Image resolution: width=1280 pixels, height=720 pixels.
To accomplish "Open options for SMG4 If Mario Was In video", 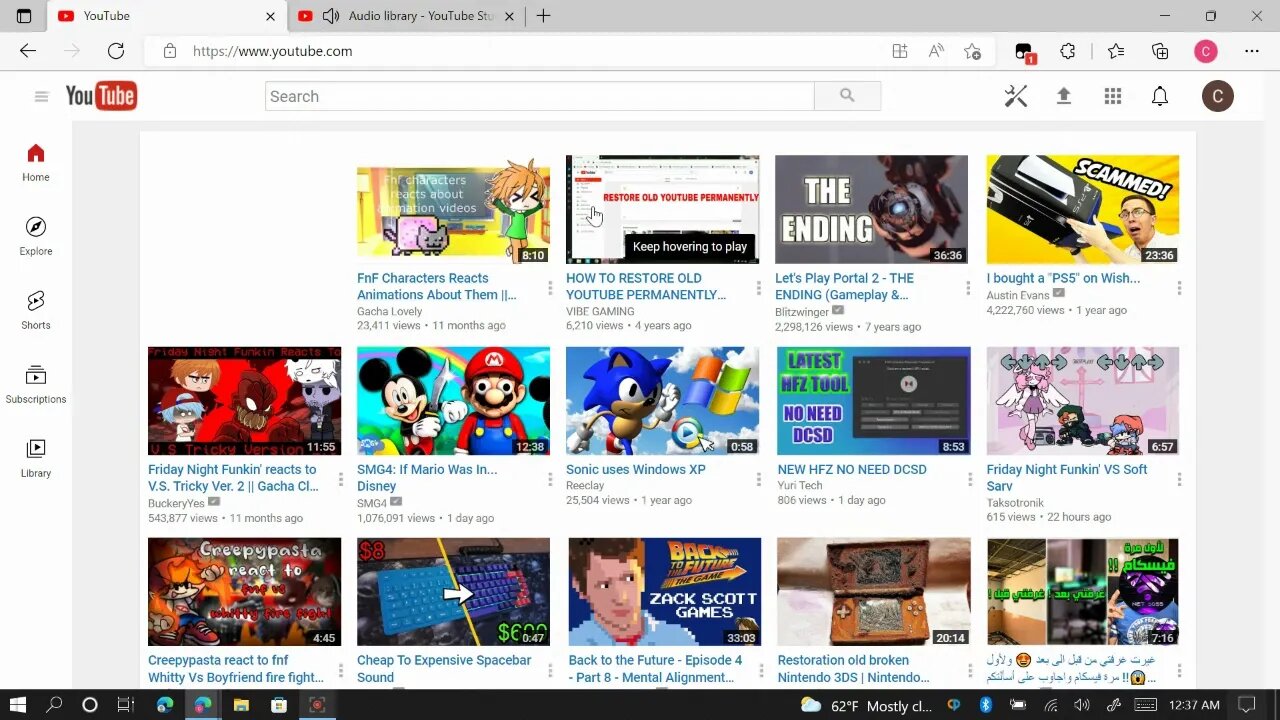I will 549,479.
